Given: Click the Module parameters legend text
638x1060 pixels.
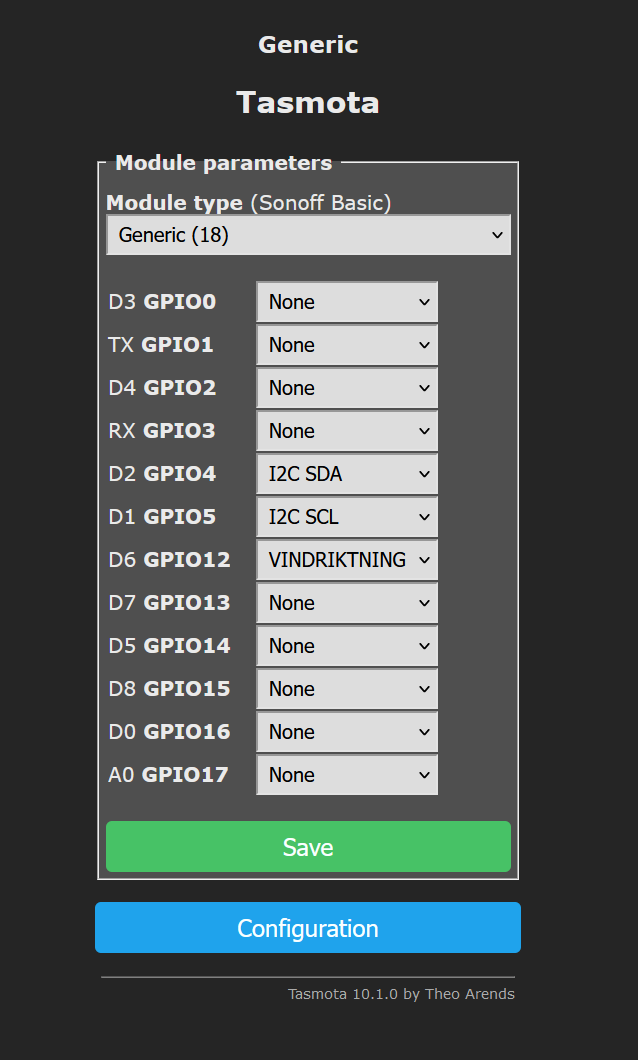Looking at the screenshot, I should tap(224, 163).
